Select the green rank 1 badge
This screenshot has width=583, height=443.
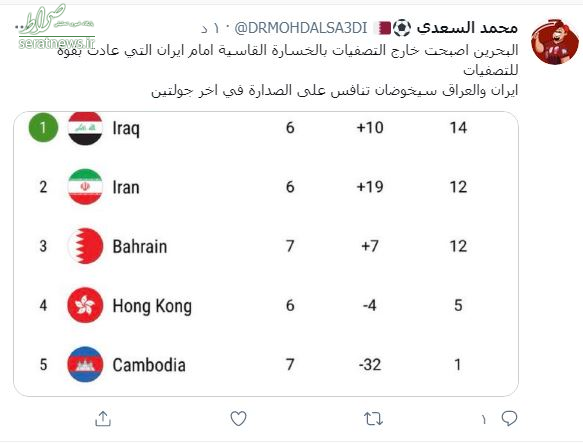43,128
